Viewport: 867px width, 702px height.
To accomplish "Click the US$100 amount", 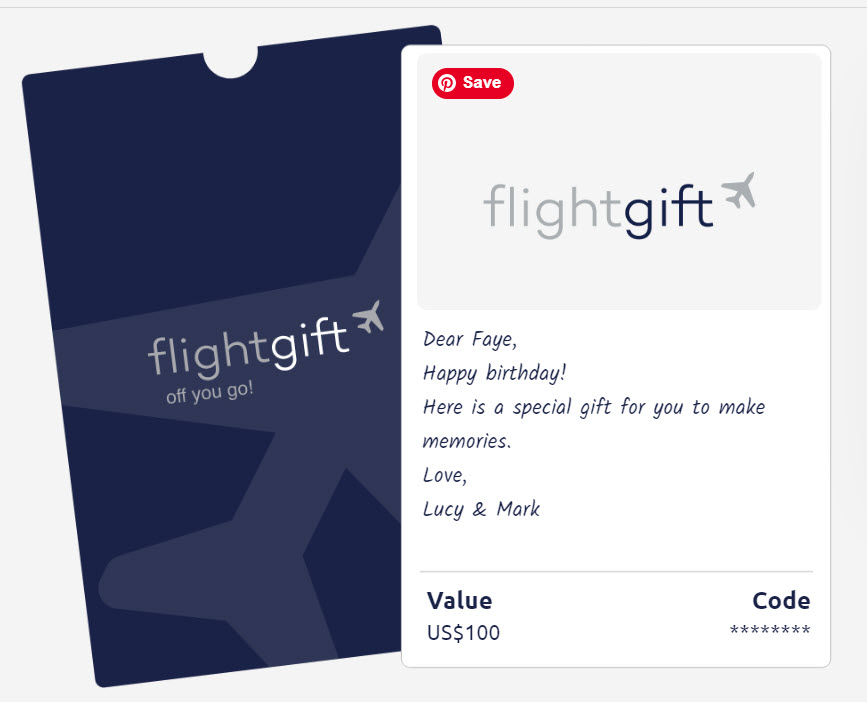I will (463, 633).
